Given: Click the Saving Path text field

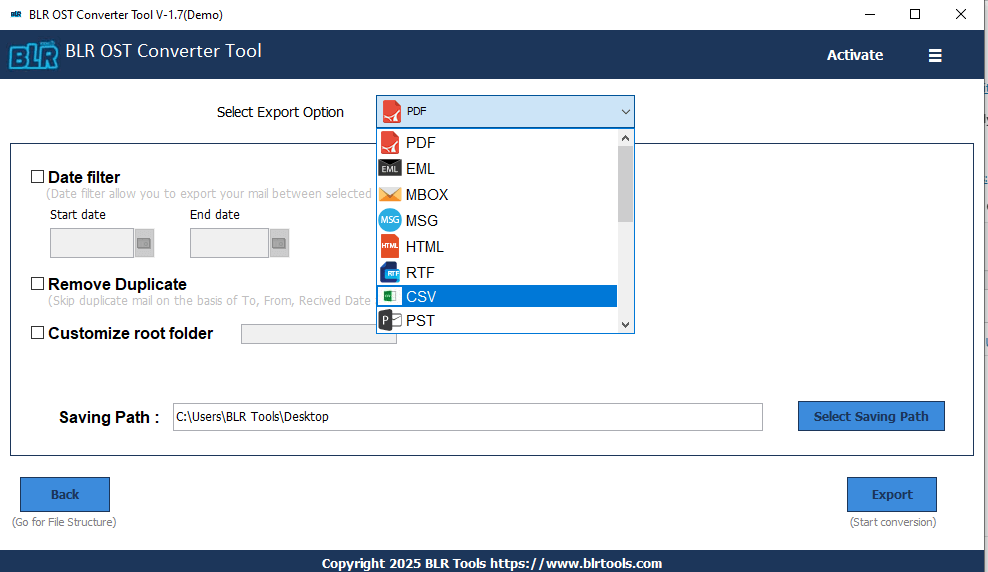Looking at the screenshot, I should pos(468,417).
